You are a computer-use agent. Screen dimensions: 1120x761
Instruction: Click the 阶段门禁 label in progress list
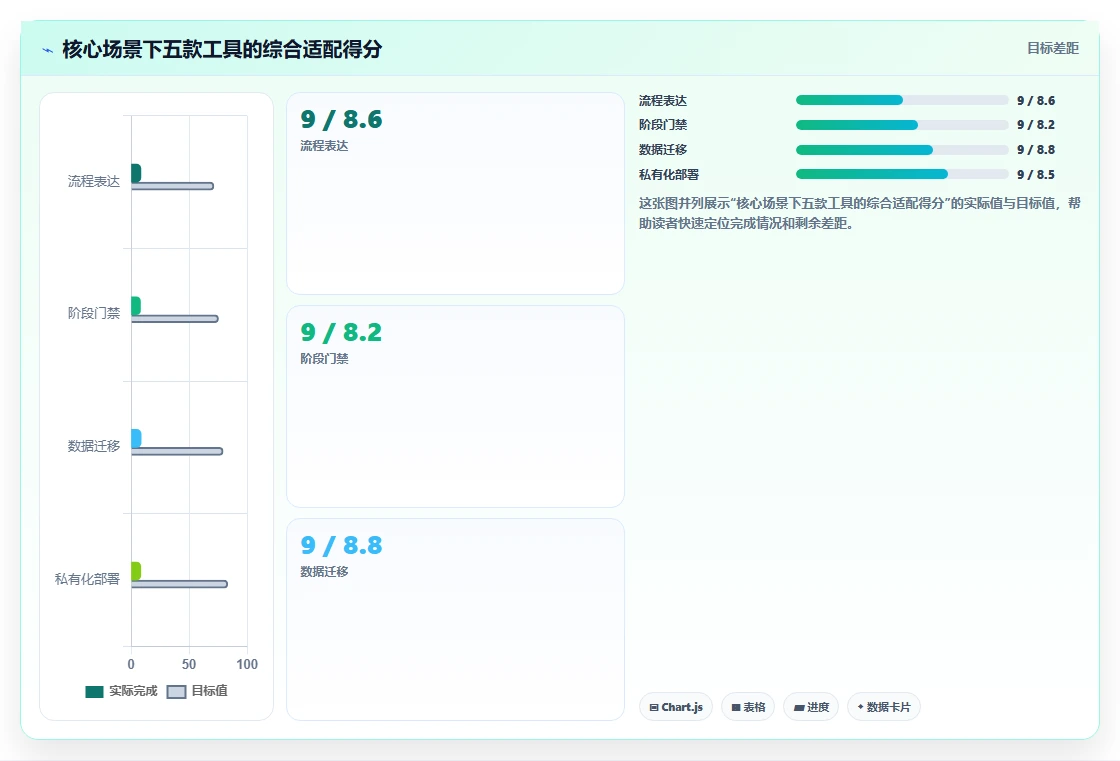click(x=663, y=125)
